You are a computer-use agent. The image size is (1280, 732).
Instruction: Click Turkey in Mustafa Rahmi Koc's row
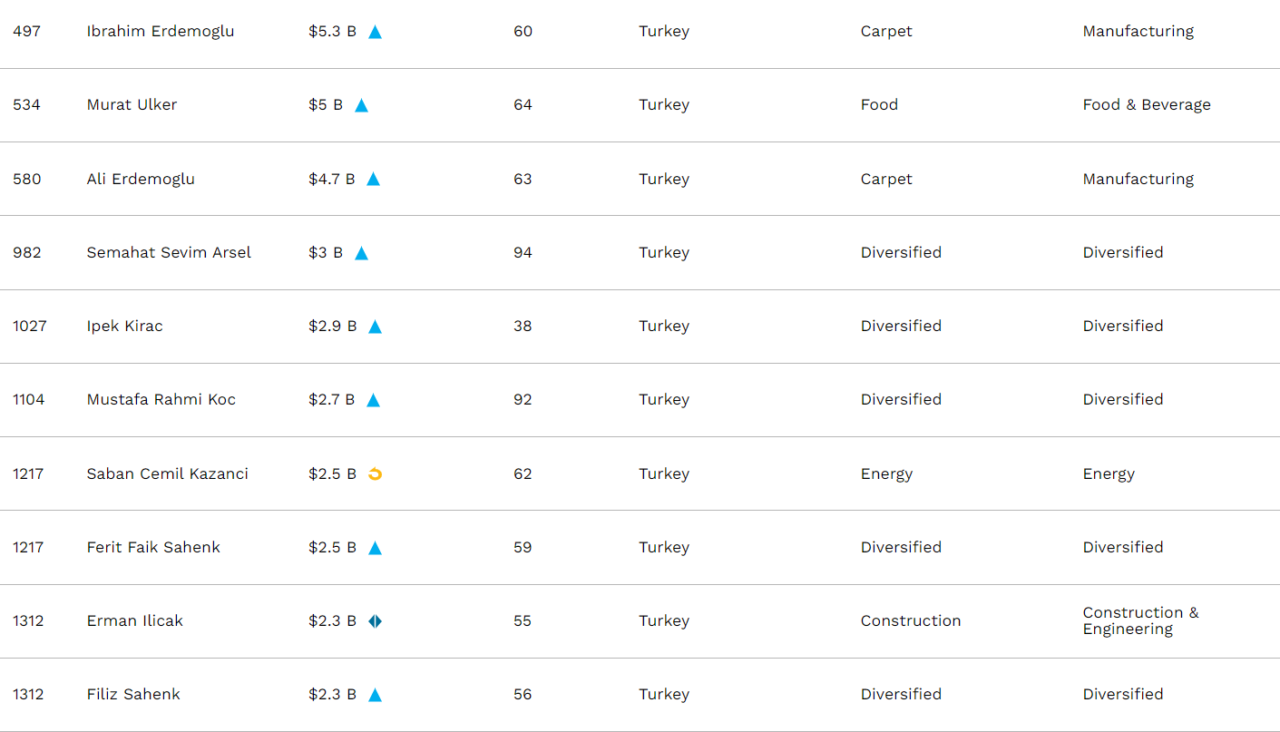664,400
